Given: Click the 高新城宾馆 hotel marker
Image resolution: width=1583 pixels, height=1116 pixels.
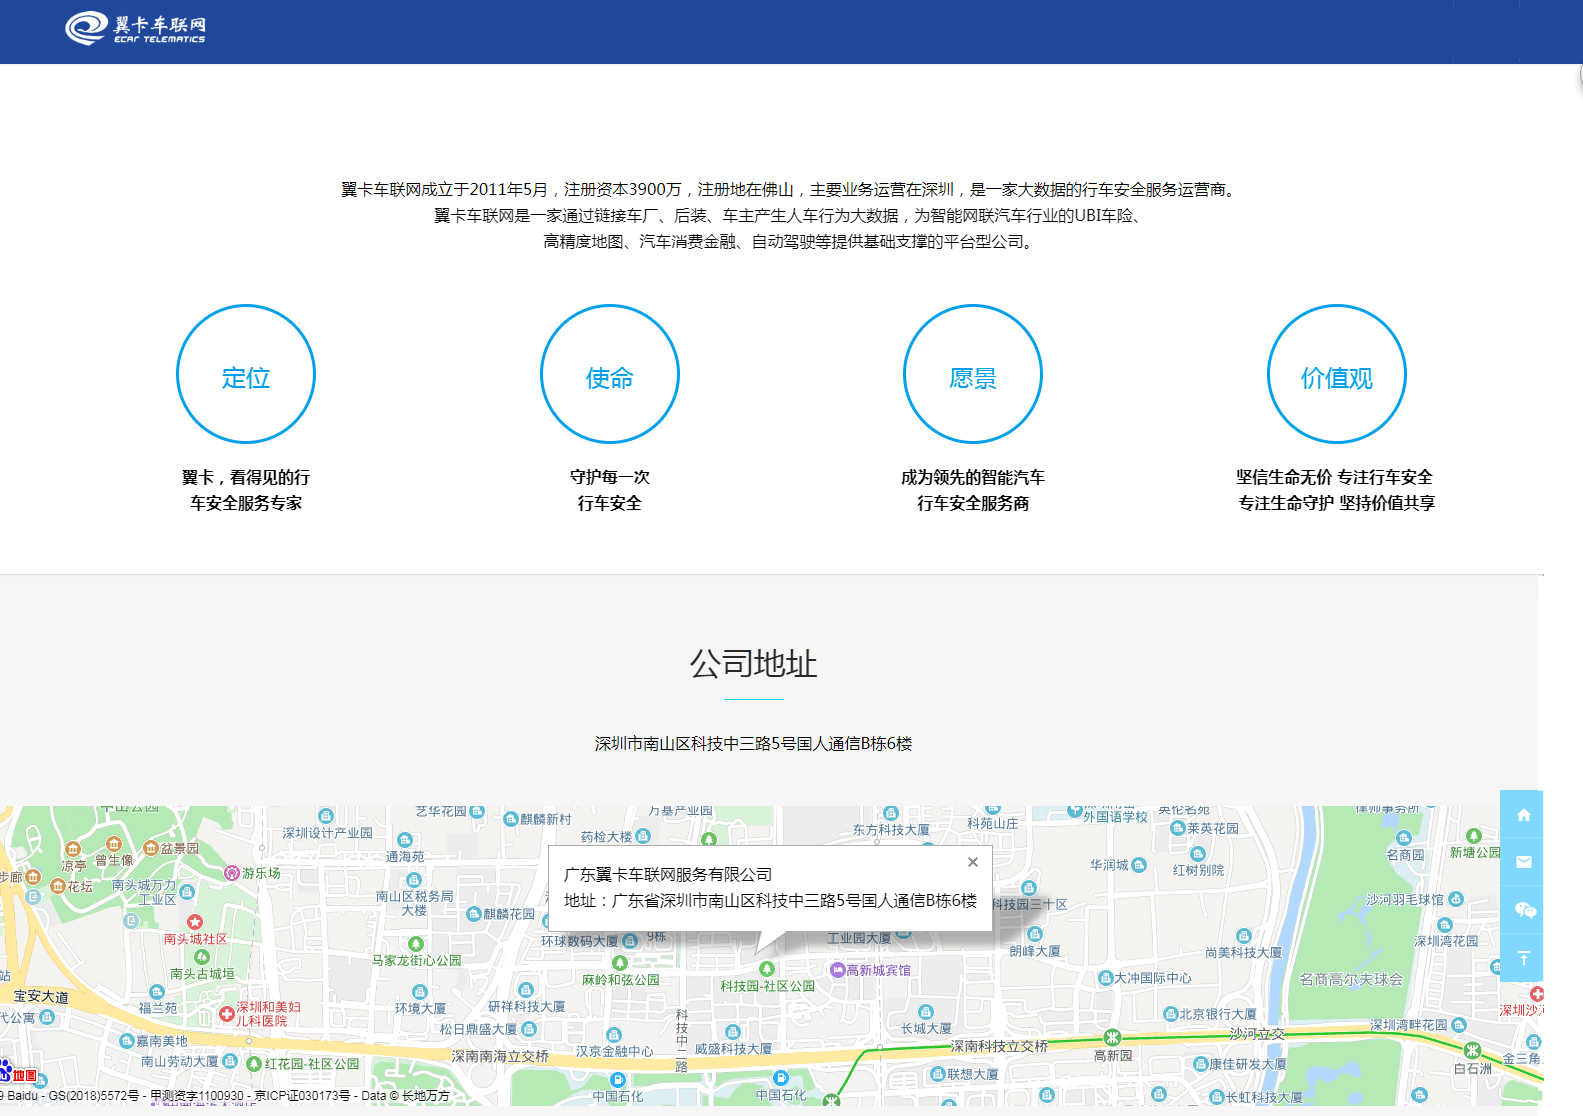Looking at the screenshot, I should (x=838, y=970).
